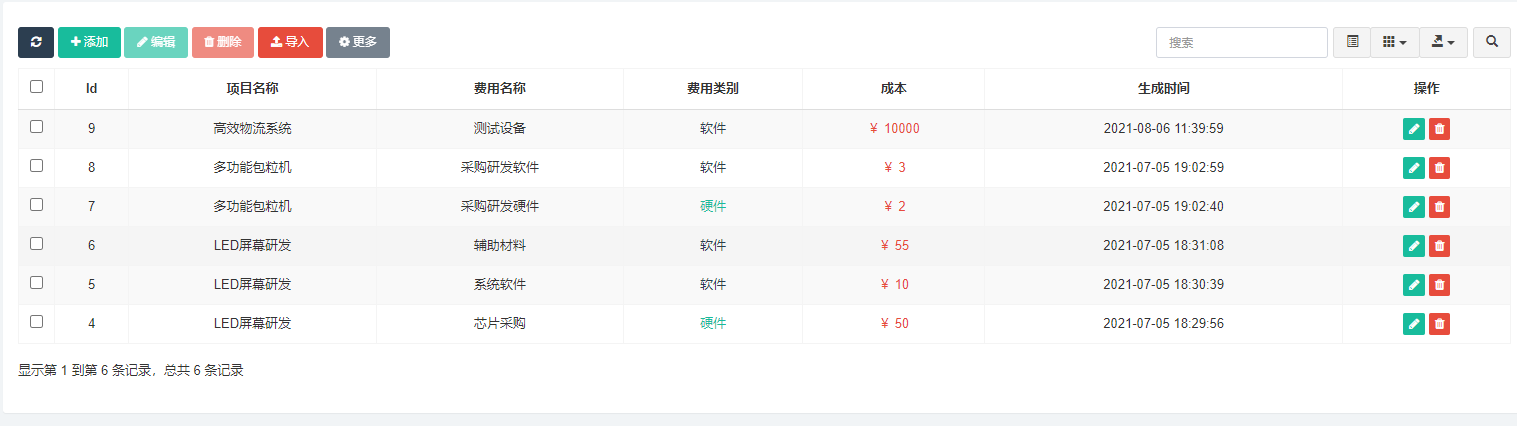Click the 芯片采购 cell

click(x=499, y=323)
